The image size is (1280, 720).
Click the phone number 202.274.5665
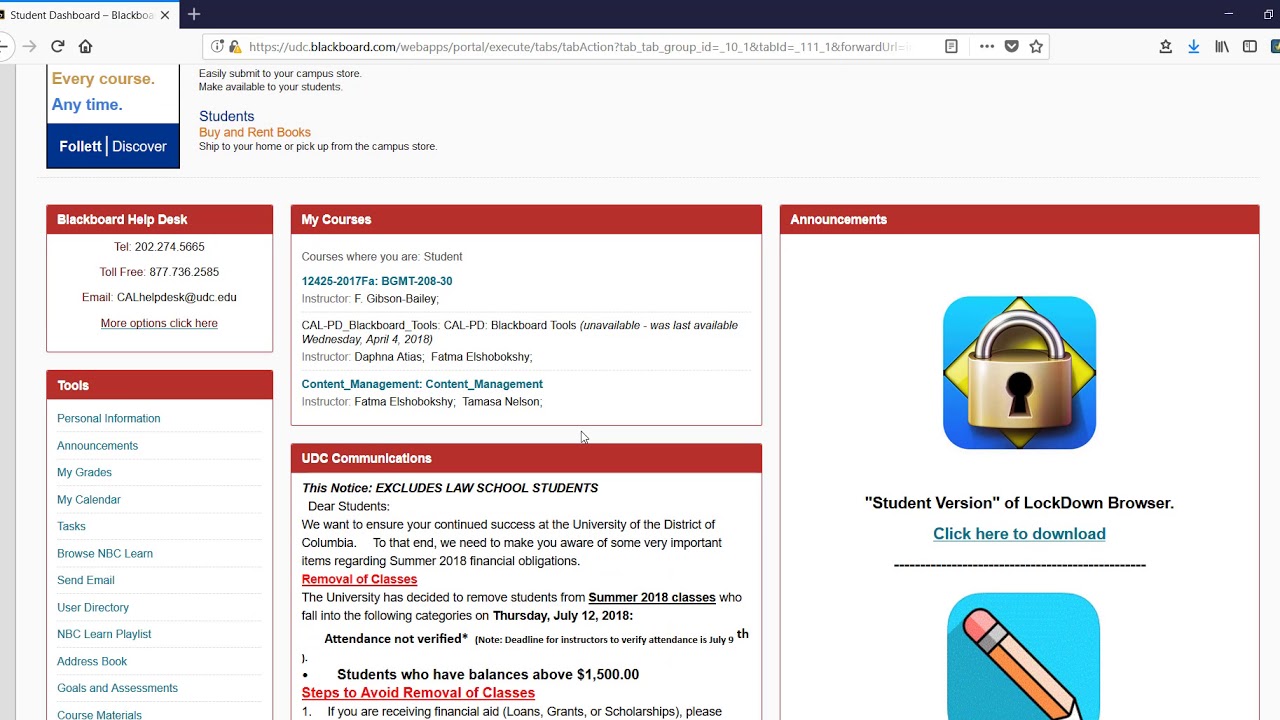[170, 246]
